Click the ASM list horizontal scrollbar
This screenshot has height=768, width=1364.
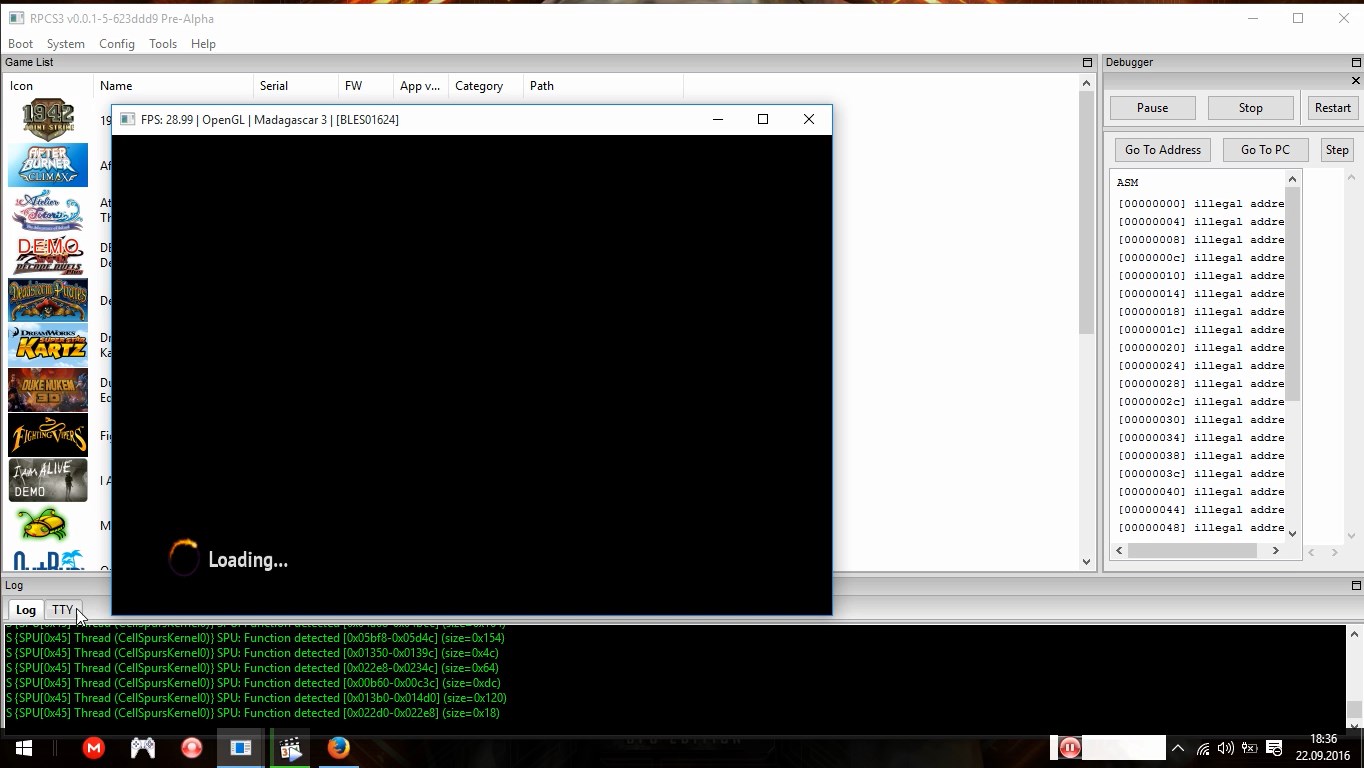(1192, 550)
